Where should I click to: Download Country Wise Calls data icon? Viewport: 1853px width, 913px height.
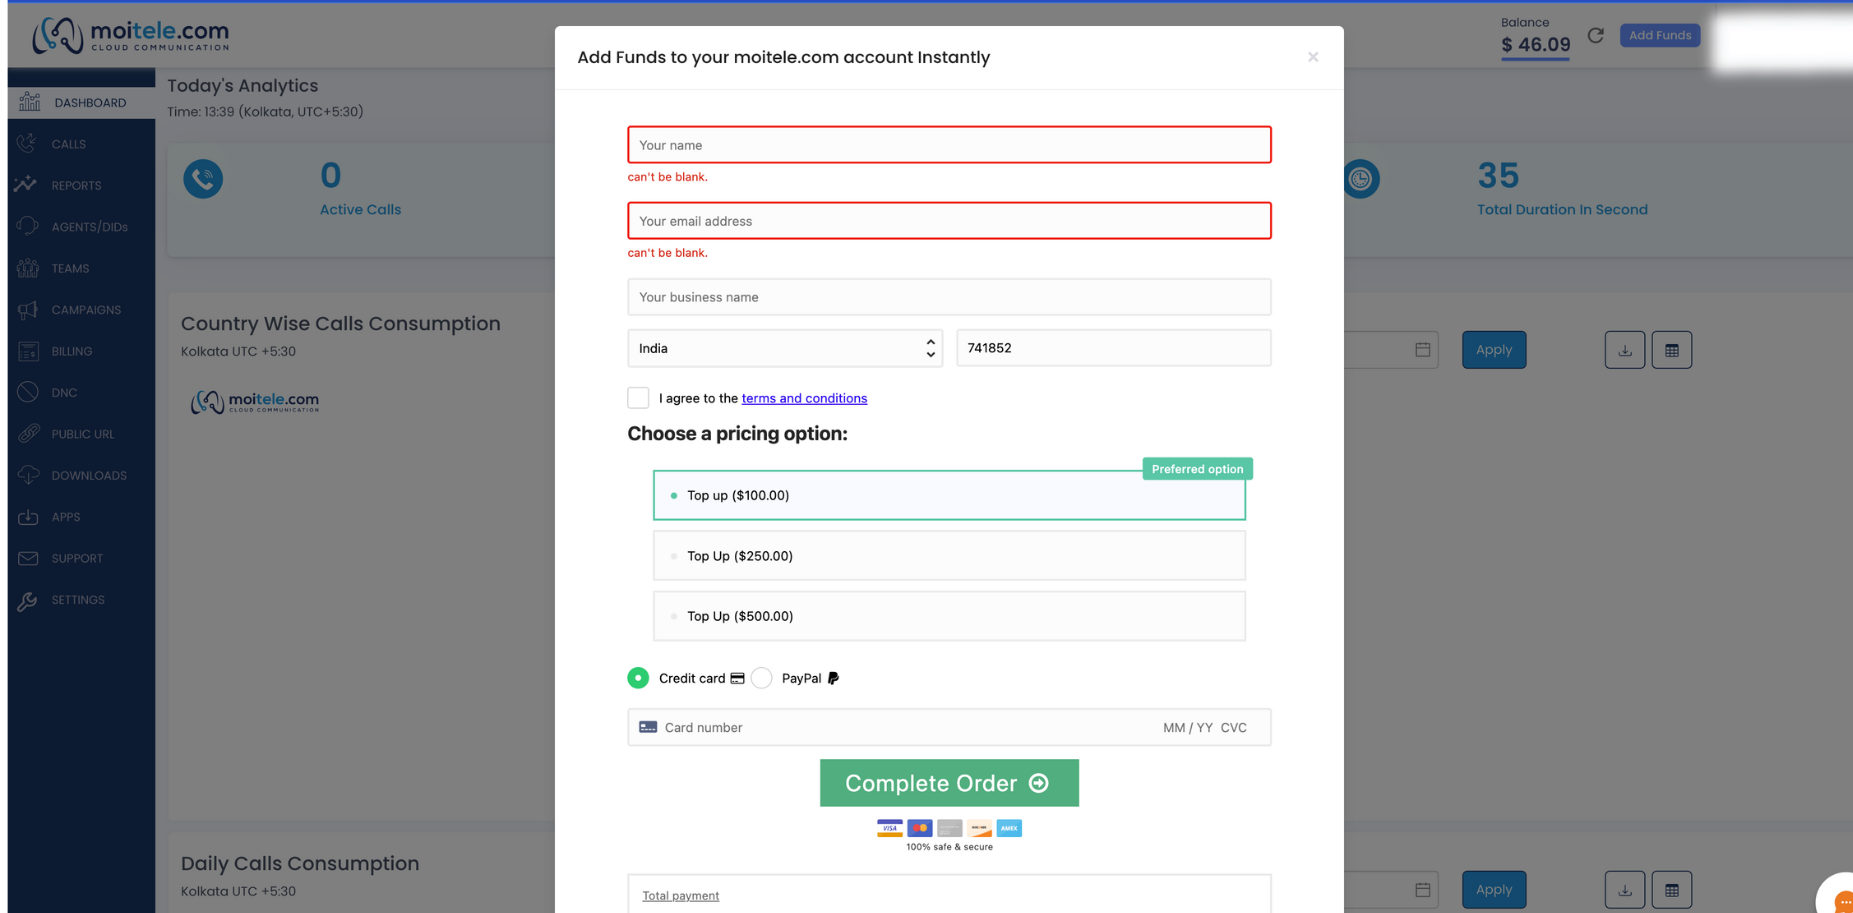click(x=1625, y=350)
